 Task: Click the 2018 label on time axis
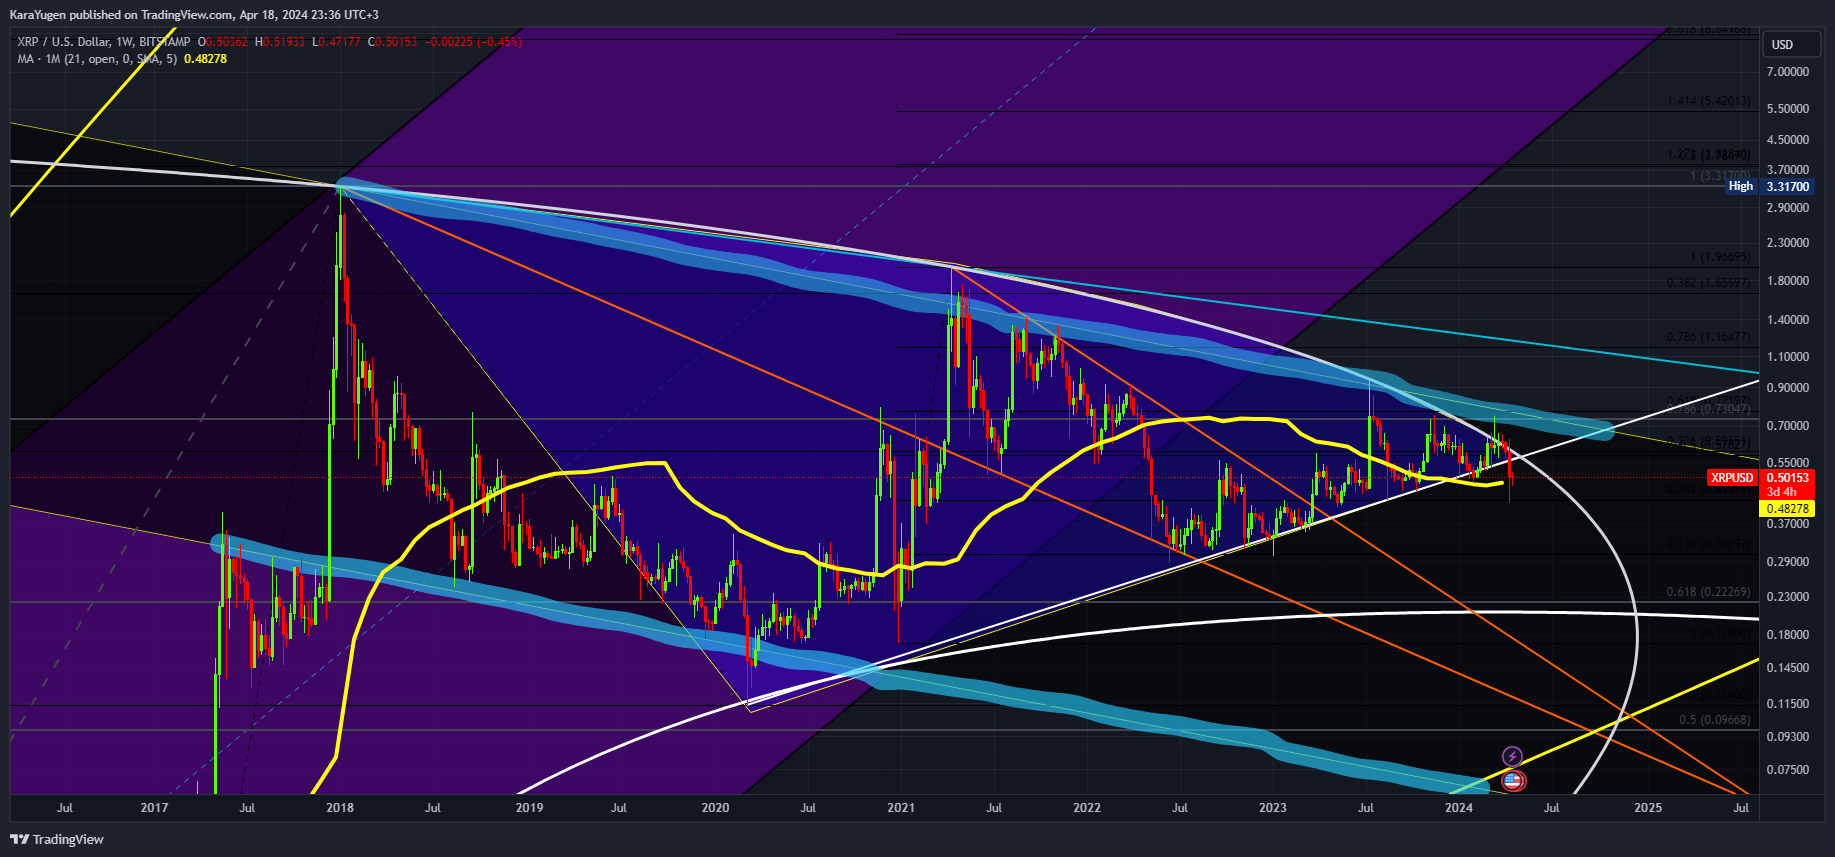[x=340, y=808]
